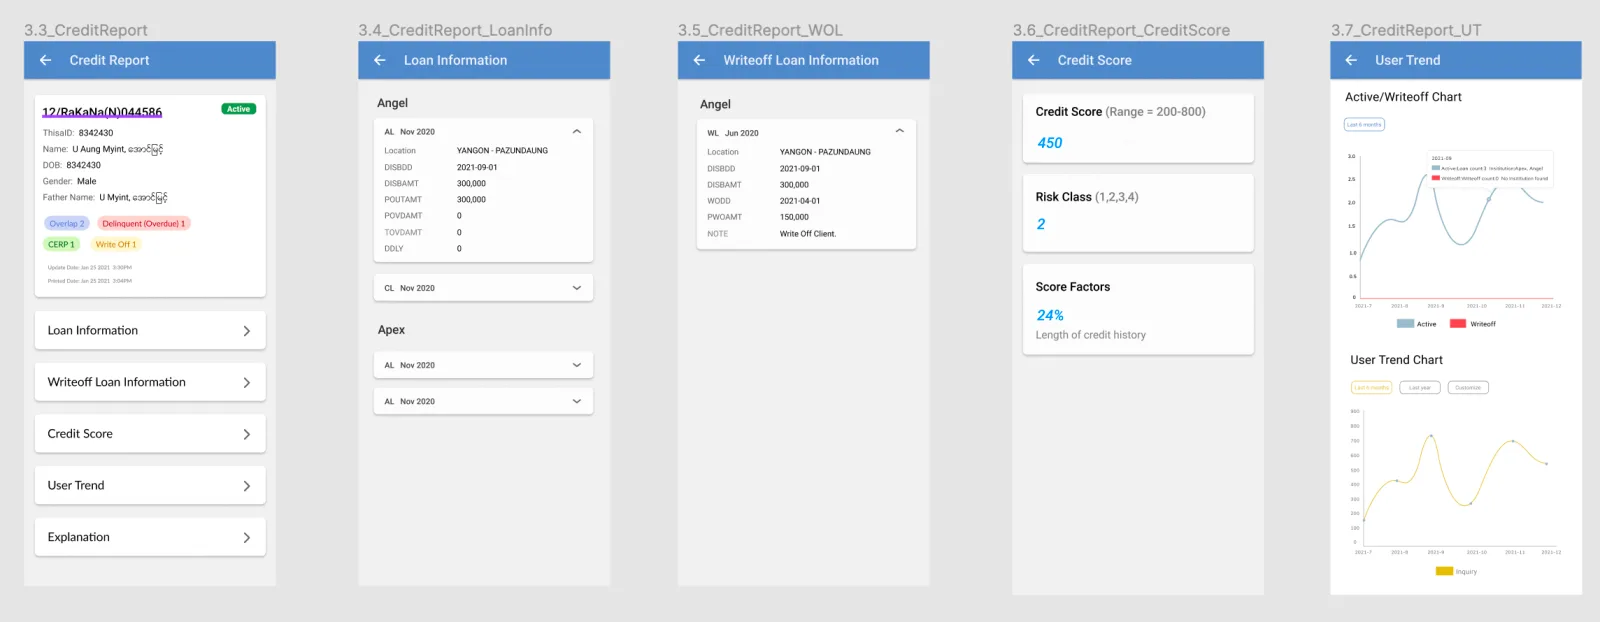Select Last year on User Trend Chart
This screenshot has height=622, width=1600.
pyautogui.click(x=1420, y=388)
